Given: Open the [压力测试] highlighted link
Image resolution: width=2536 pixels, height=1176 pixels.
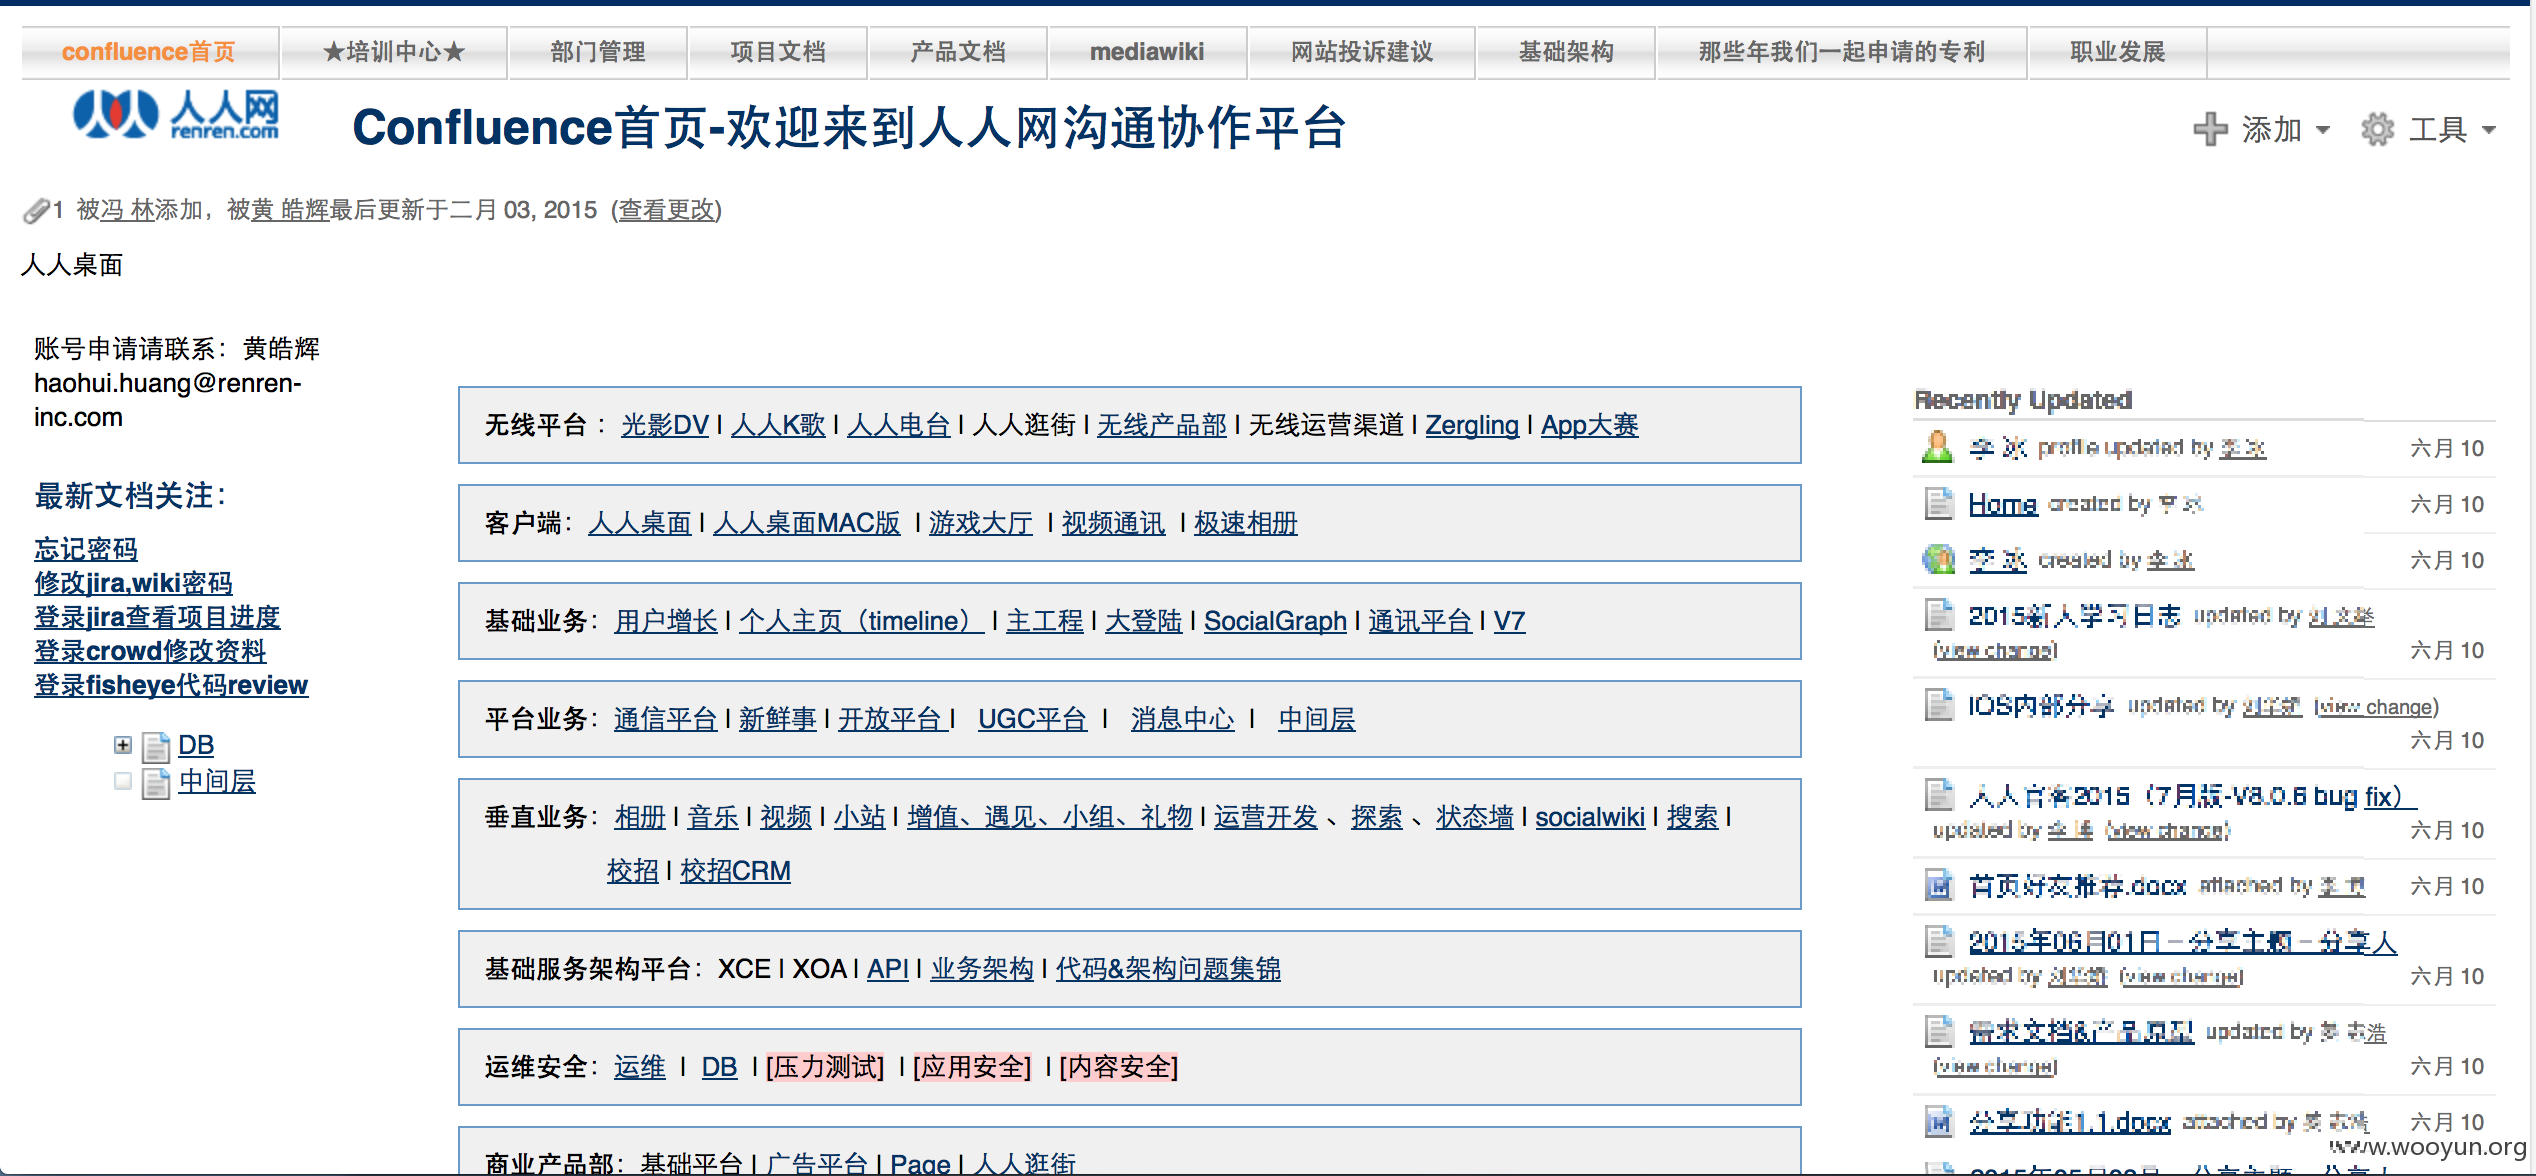Looking at the screenshot, I should (x=825, y=1067).
